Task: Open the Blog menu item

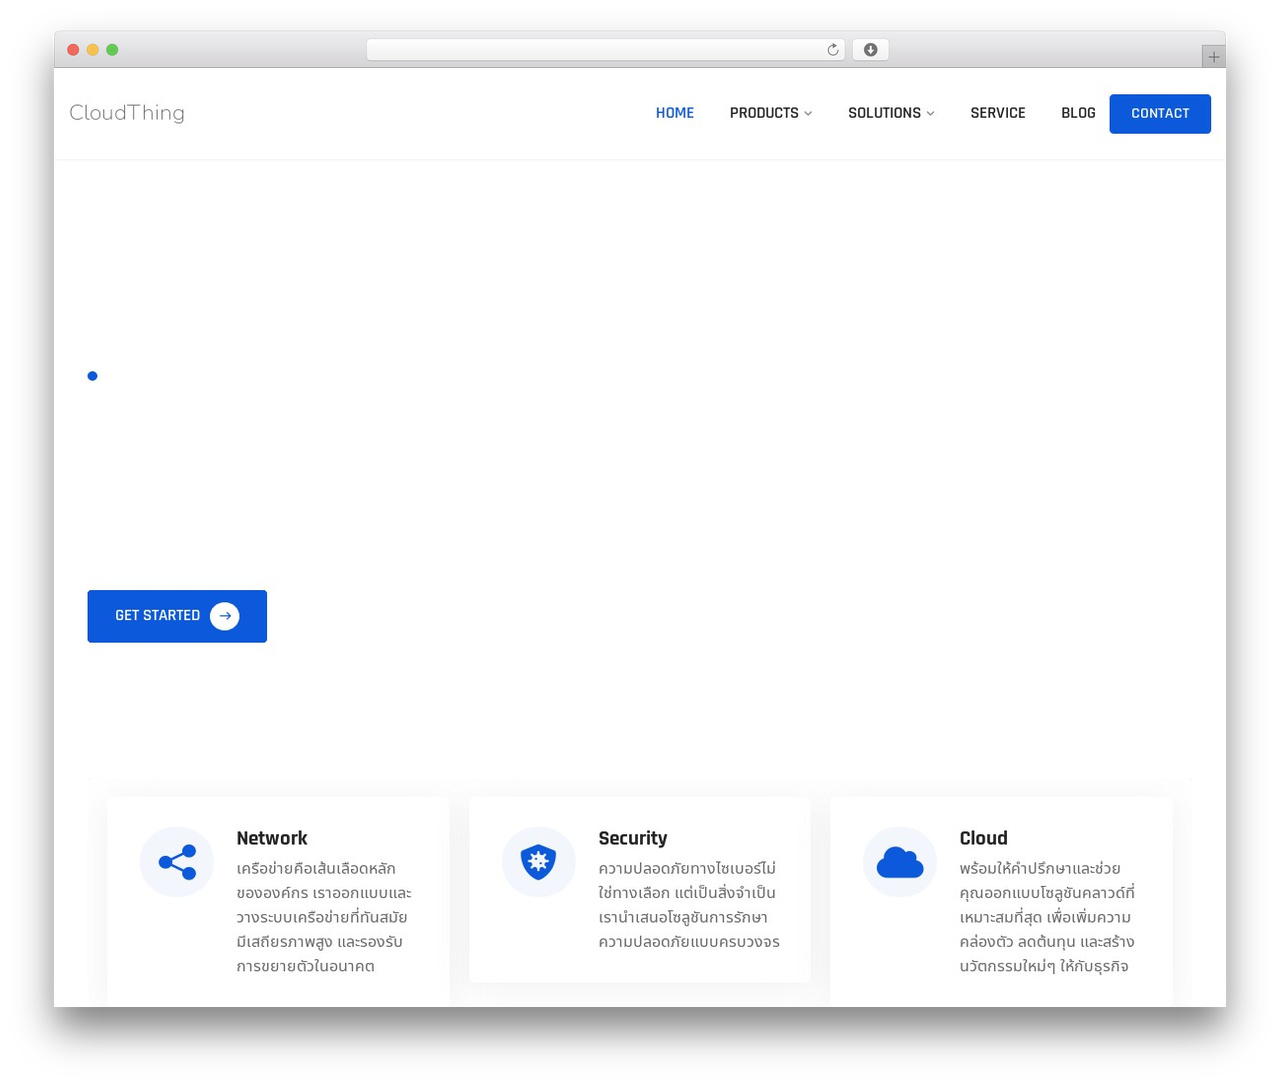Action: click(1078, 113)
